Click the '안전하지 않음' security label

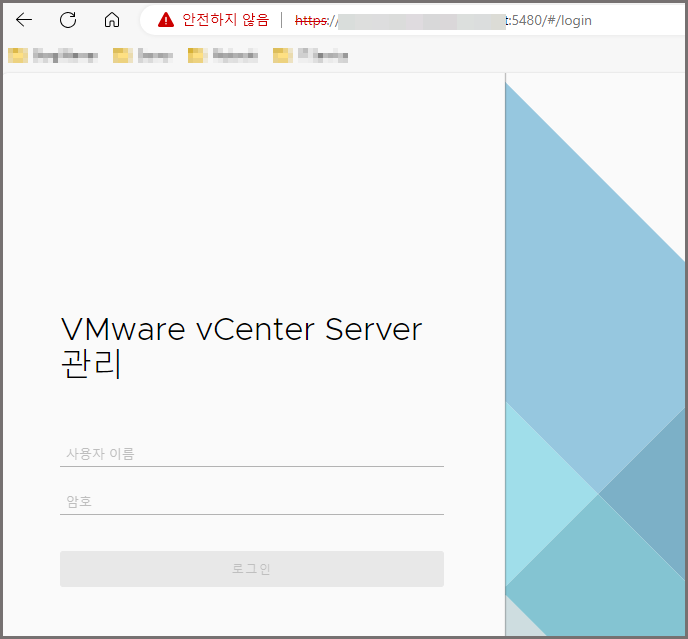[226, 20]
